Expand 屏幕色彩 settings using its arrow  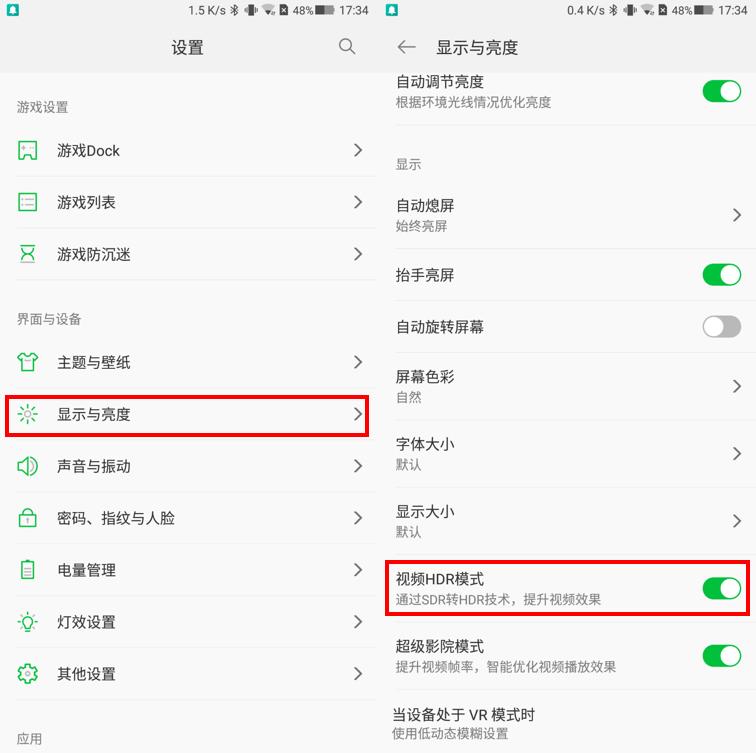click(736, 386)
